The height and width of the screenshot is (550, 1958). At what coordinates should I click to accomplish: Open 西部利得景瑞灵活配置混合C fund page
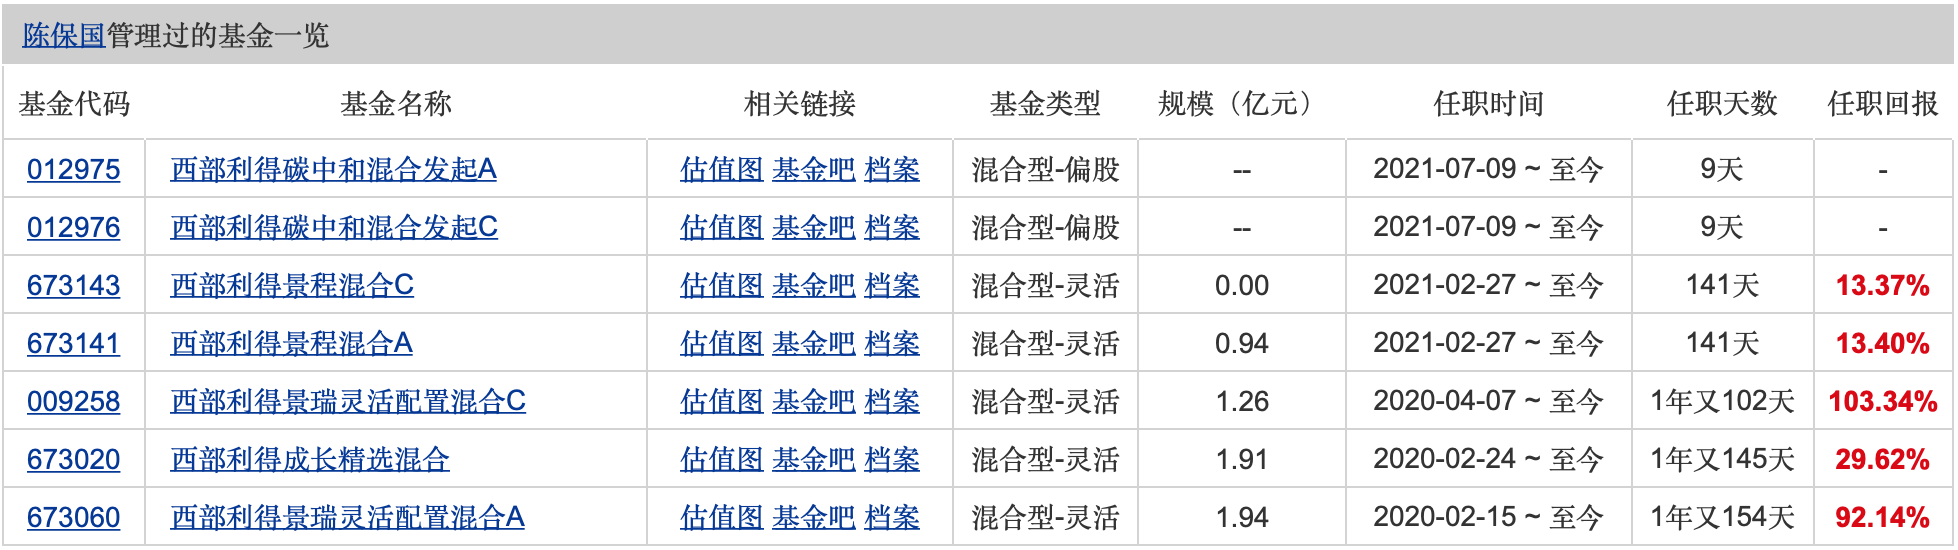coord(348,401)
